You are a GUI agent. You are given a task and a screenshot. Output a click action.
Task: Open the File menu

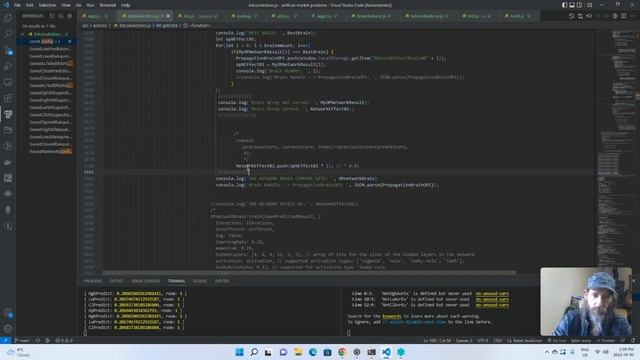[x=17, y=5]
